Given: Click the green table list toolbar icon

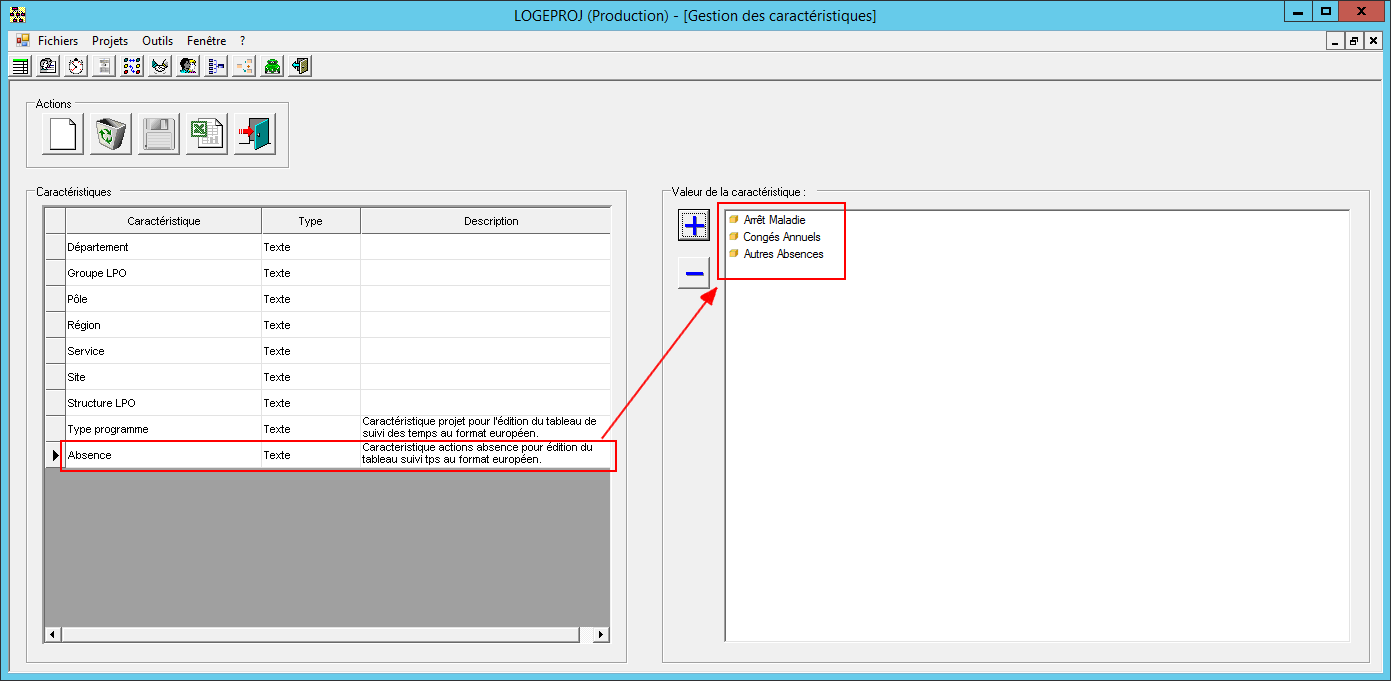Looking at the screenshot, I should coord(20,67).
